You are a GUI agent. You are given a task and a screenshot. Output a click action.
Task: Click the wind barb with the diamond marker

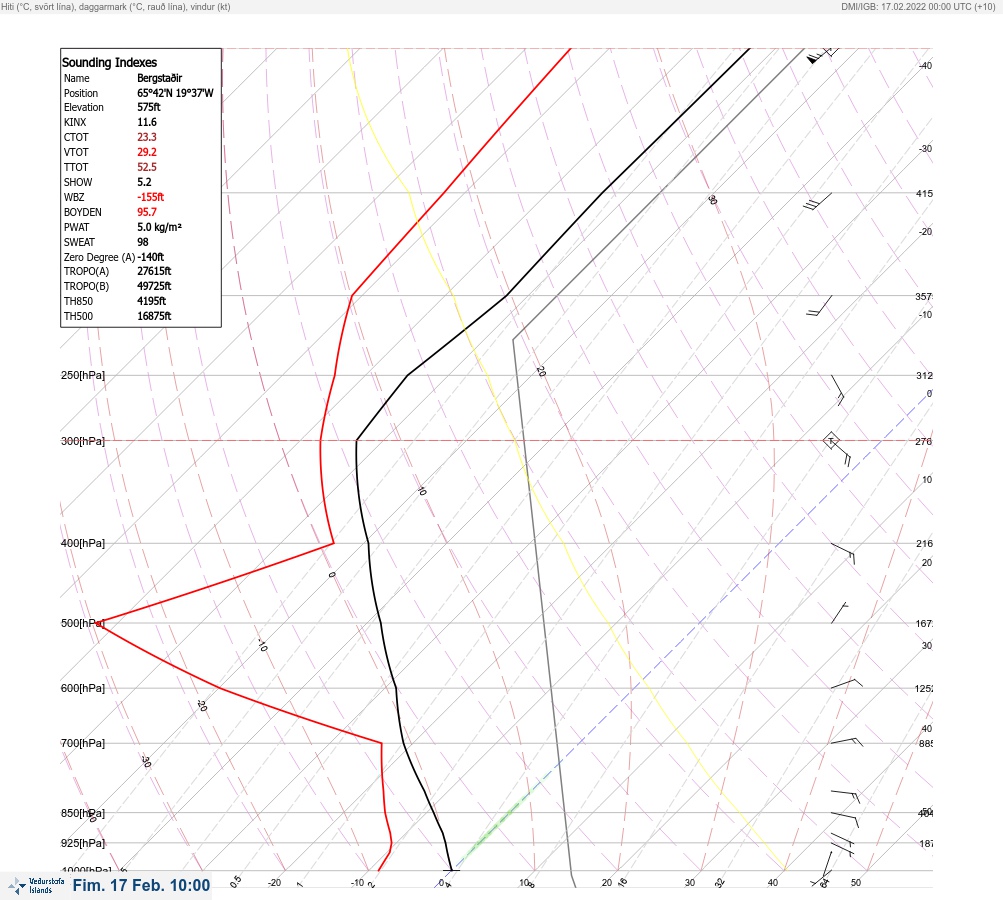click(x=836, y=448)
